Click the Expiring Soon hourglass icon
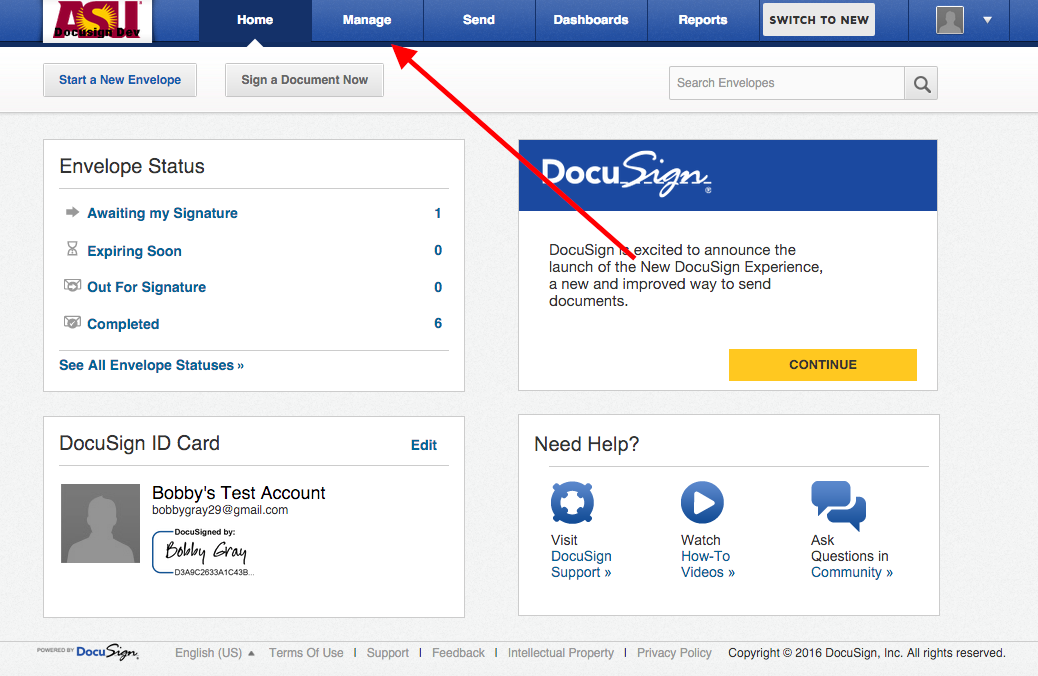The width and height of the screenshot is (1038, 676). [x=72, y=249]
